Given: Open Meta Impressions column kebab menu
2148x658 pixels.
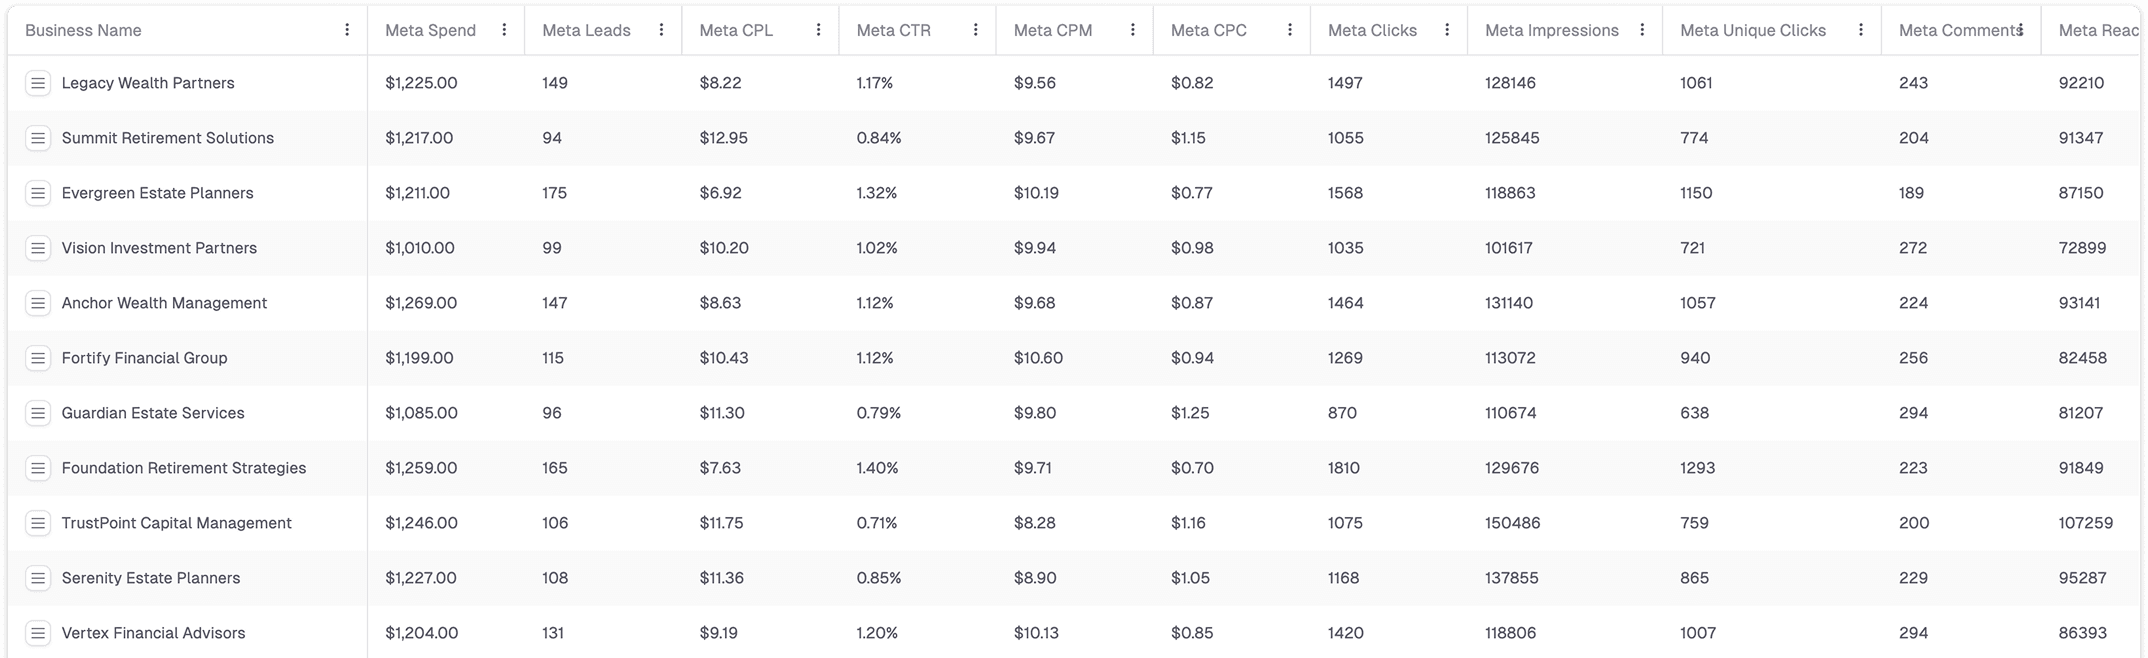Looking at the screenshot, I should (x=1642, y=30).
